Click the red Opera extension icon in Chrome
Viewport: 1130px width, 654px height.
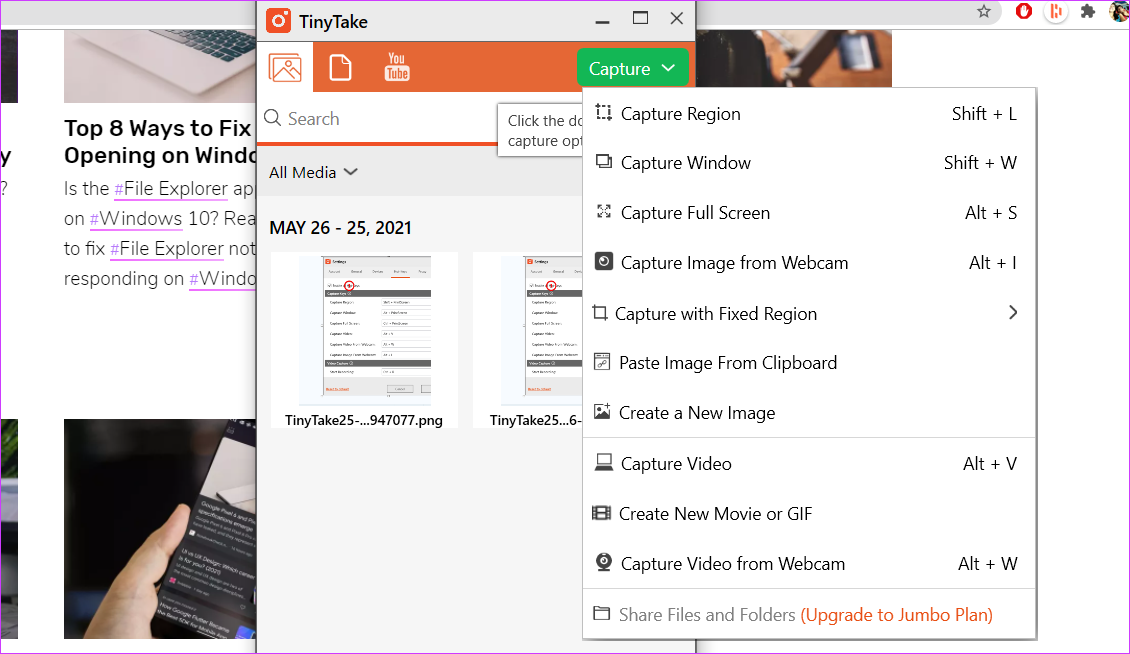point(1023,11)
